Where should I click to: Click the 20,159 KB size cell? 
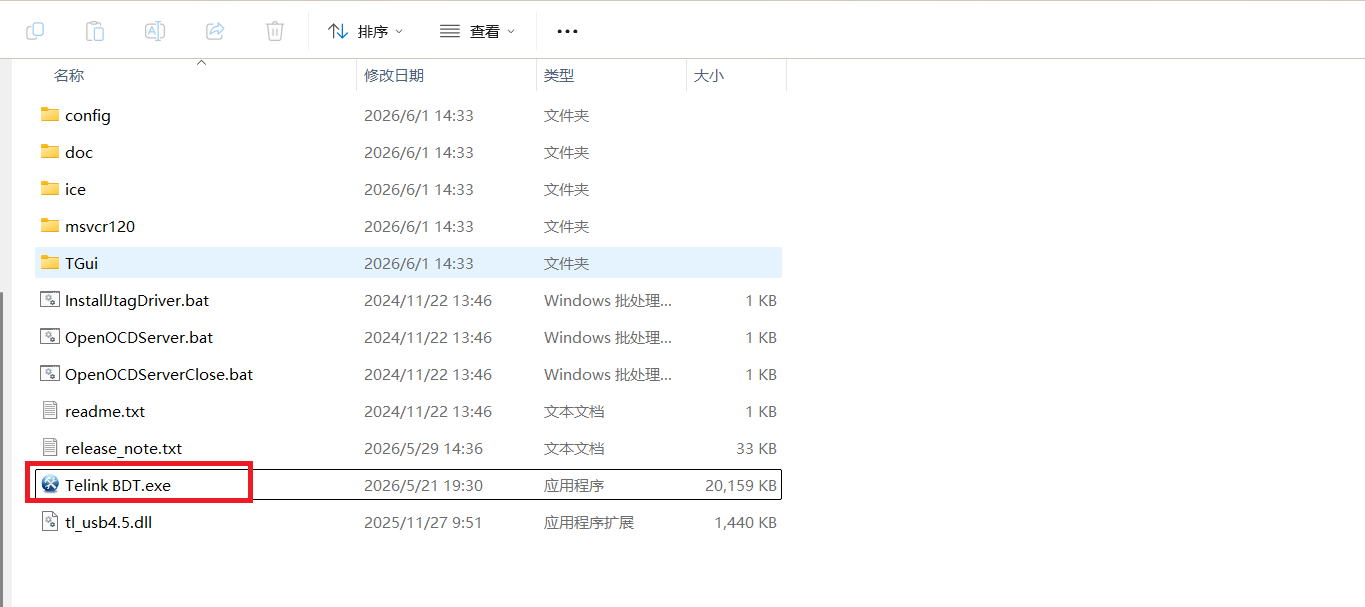741,486
